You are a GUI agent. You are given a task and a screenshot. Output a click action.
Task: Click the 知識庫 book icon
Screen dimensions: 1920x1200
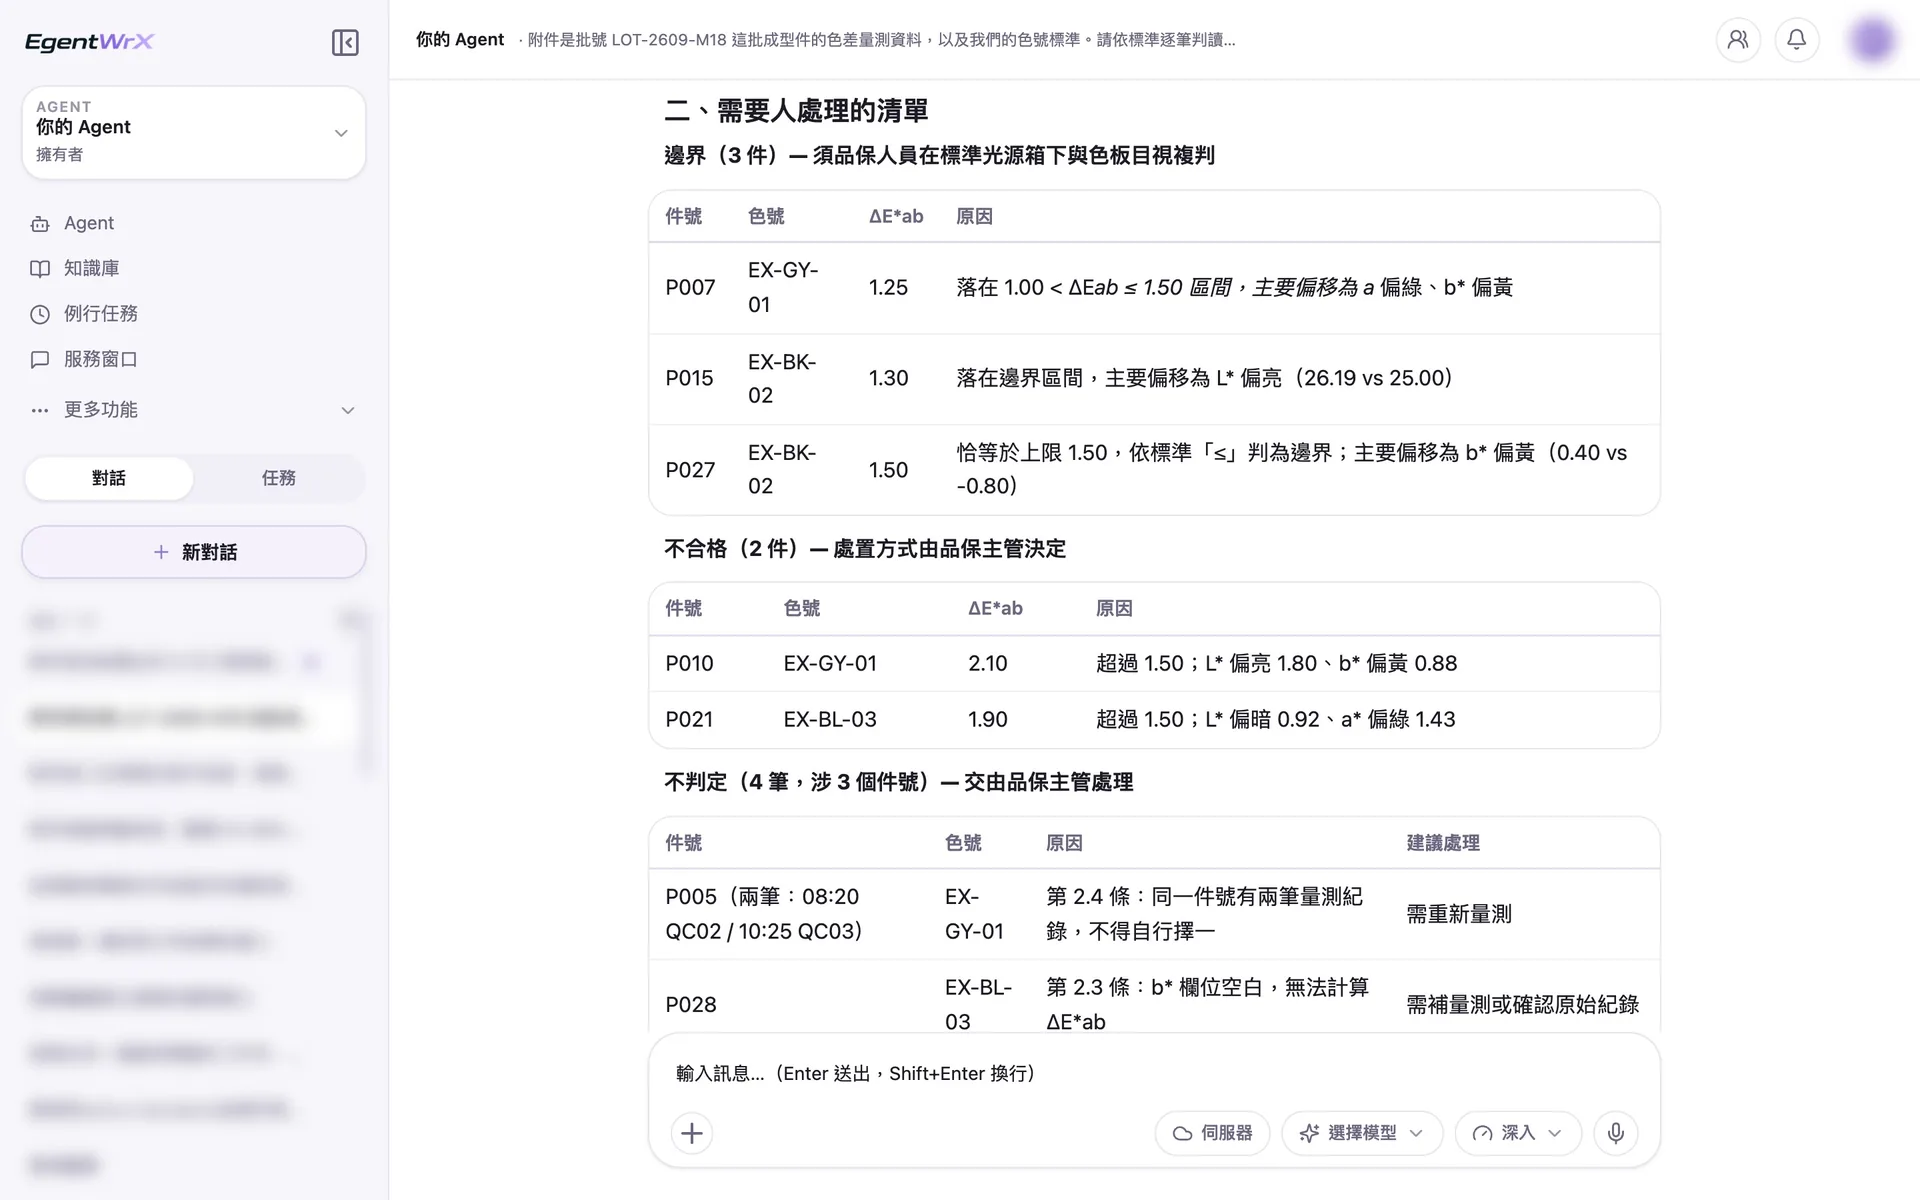(40, 269)
